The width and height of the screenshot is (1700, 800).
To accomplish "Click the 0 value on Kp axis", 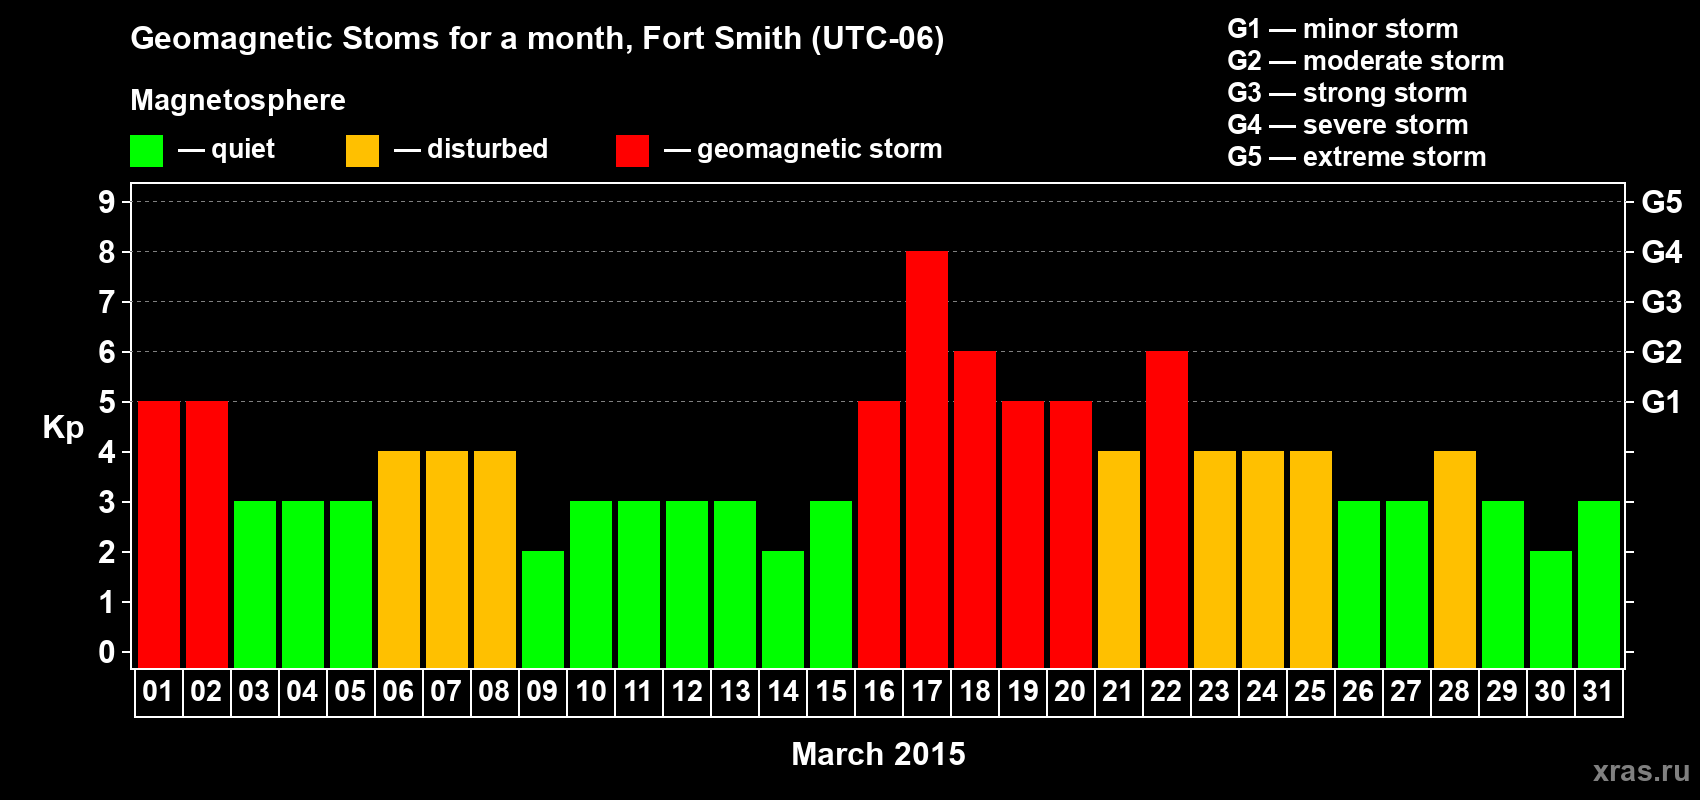I will [x=107, y=652].
